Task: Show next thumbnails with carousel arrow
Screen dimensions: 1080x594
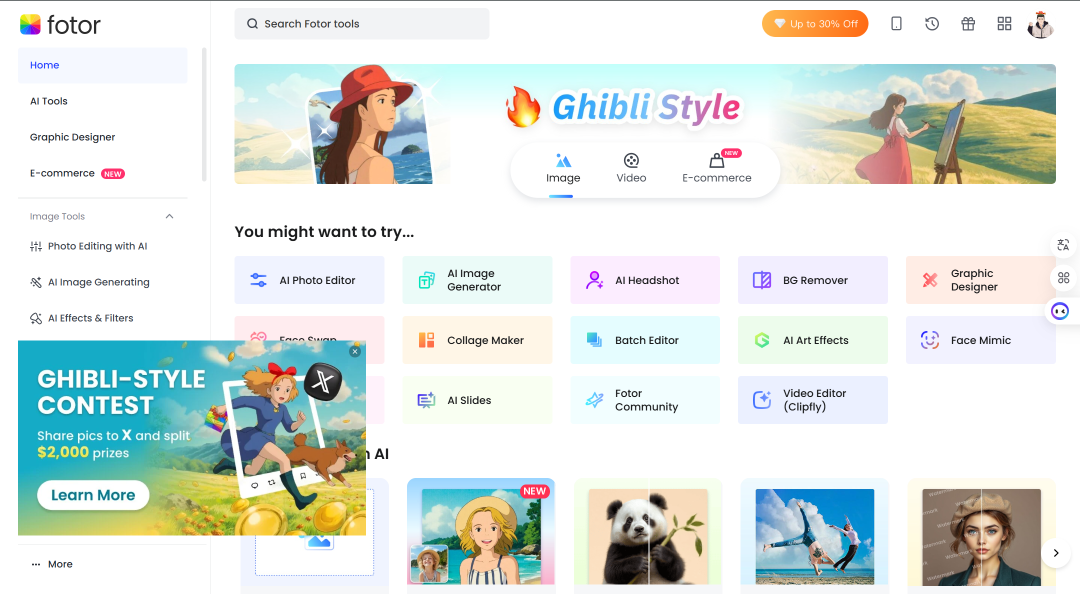Action: coord(1055,553)
